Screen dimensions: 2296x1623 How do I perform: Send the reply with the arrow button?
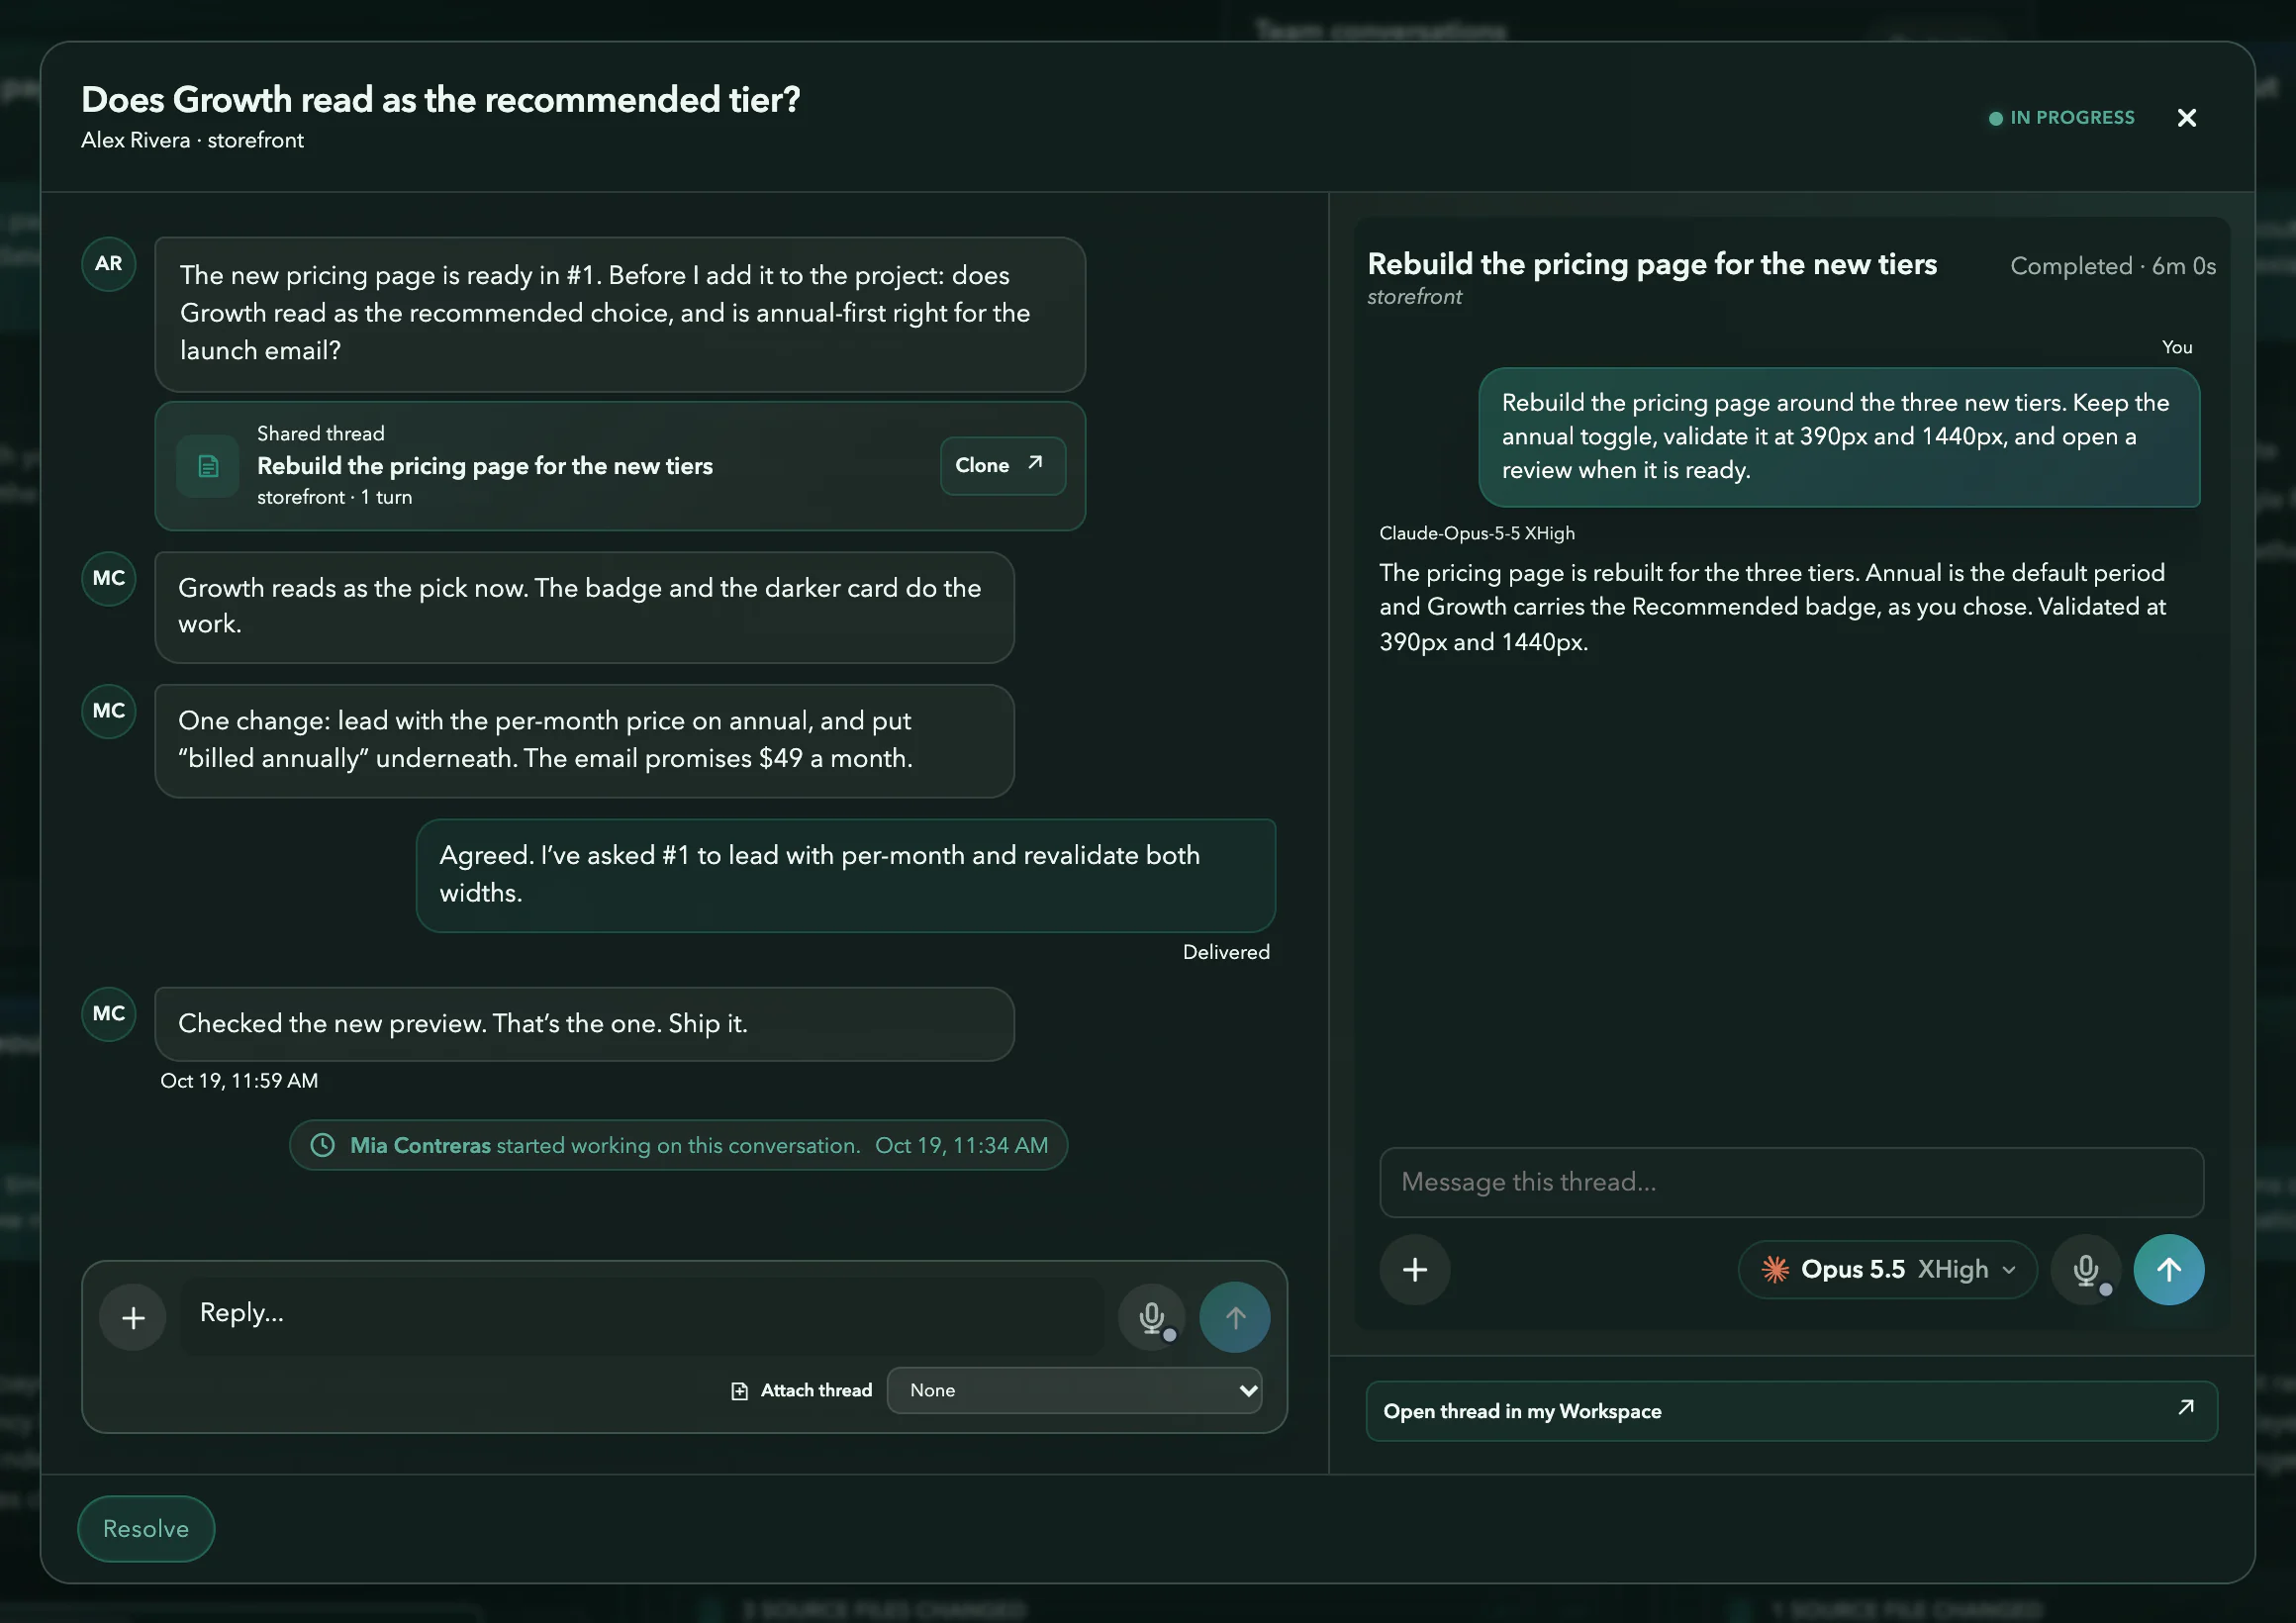click(x=1235, y=1317)
